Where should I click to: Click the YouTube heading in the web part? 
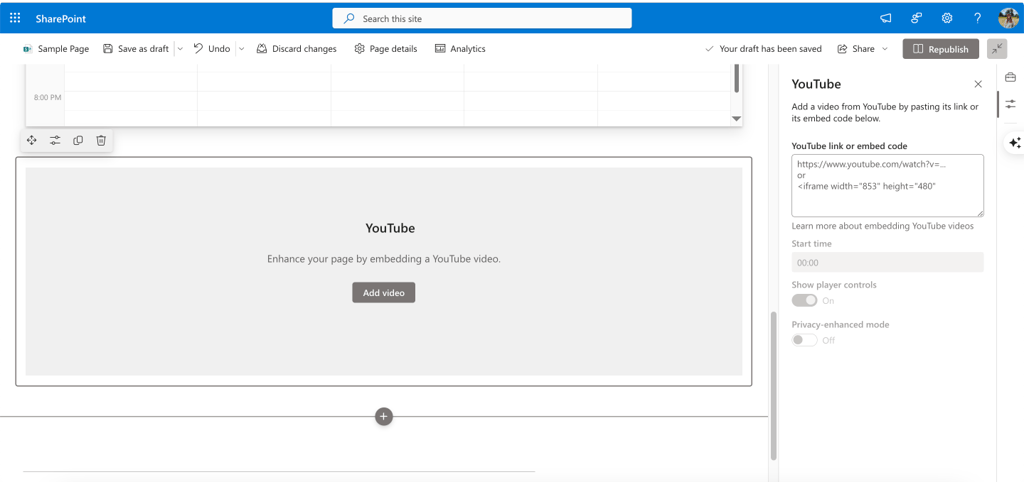[x=390, y=228]
